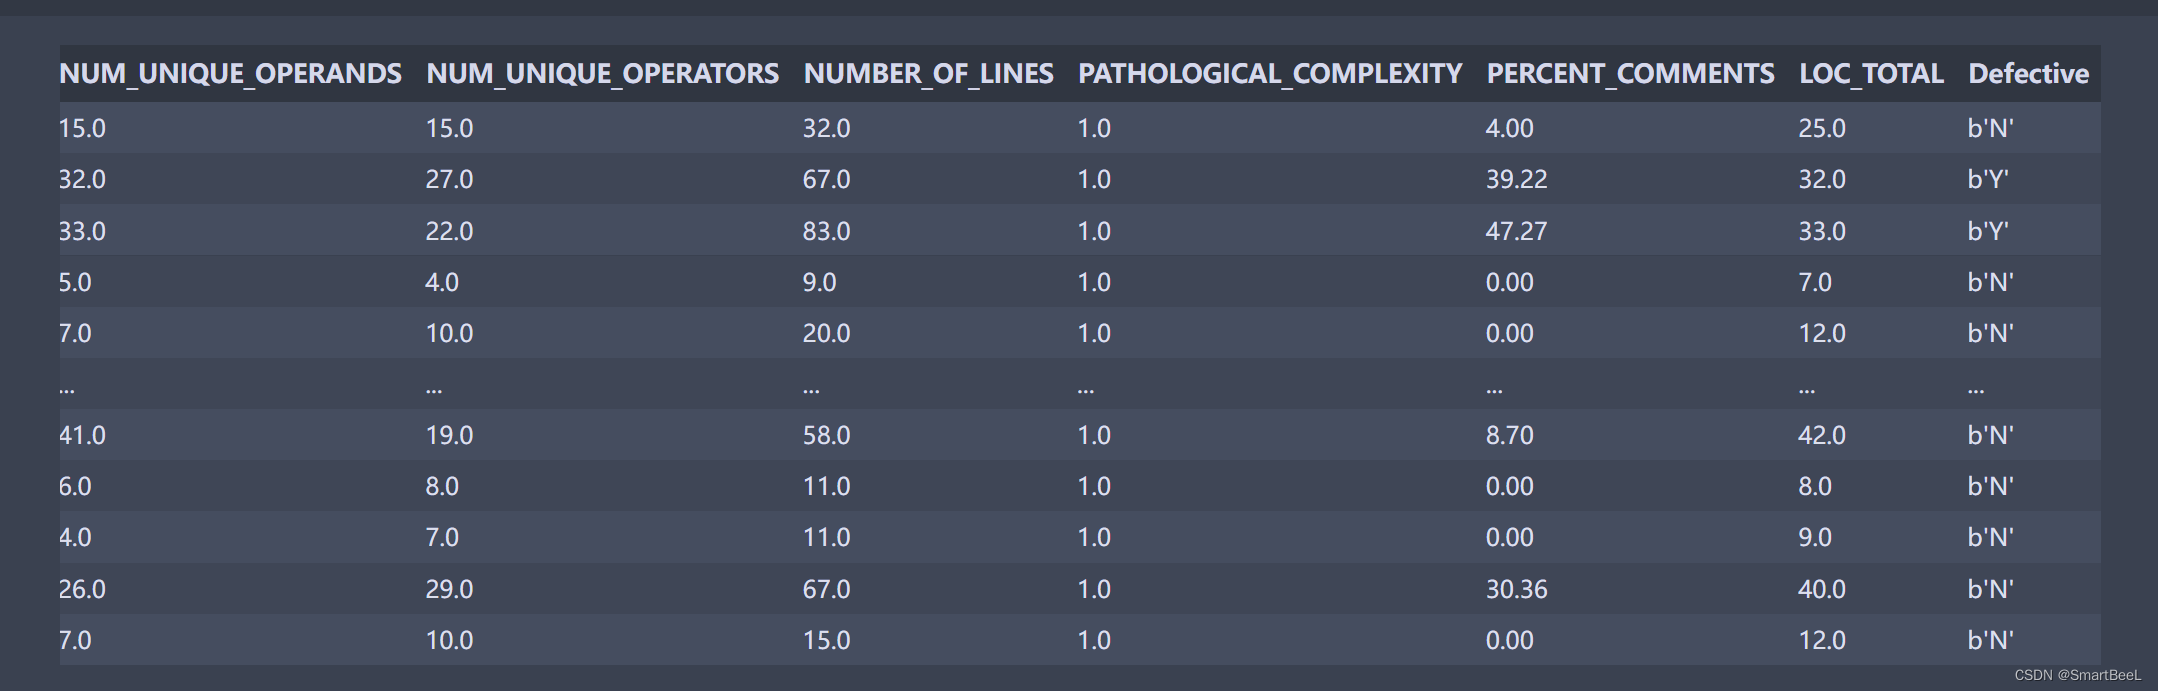
Task: Select the 8.70 percent comments cell
Action: coord(1509,435)
